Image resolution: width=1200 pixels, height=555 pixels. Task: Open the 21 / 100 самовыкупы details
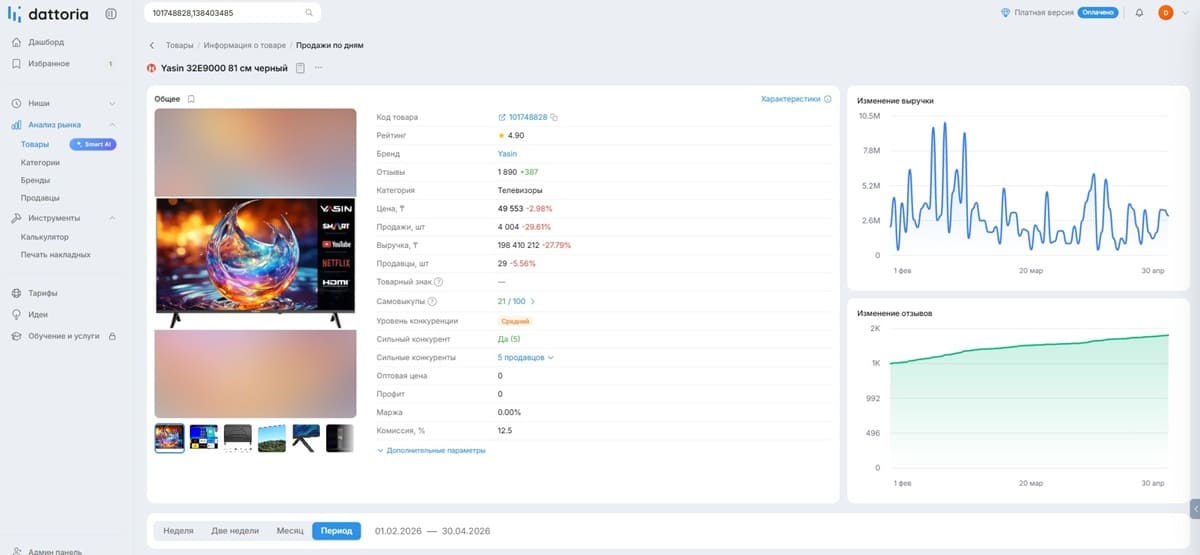click(x=516, y=301)
